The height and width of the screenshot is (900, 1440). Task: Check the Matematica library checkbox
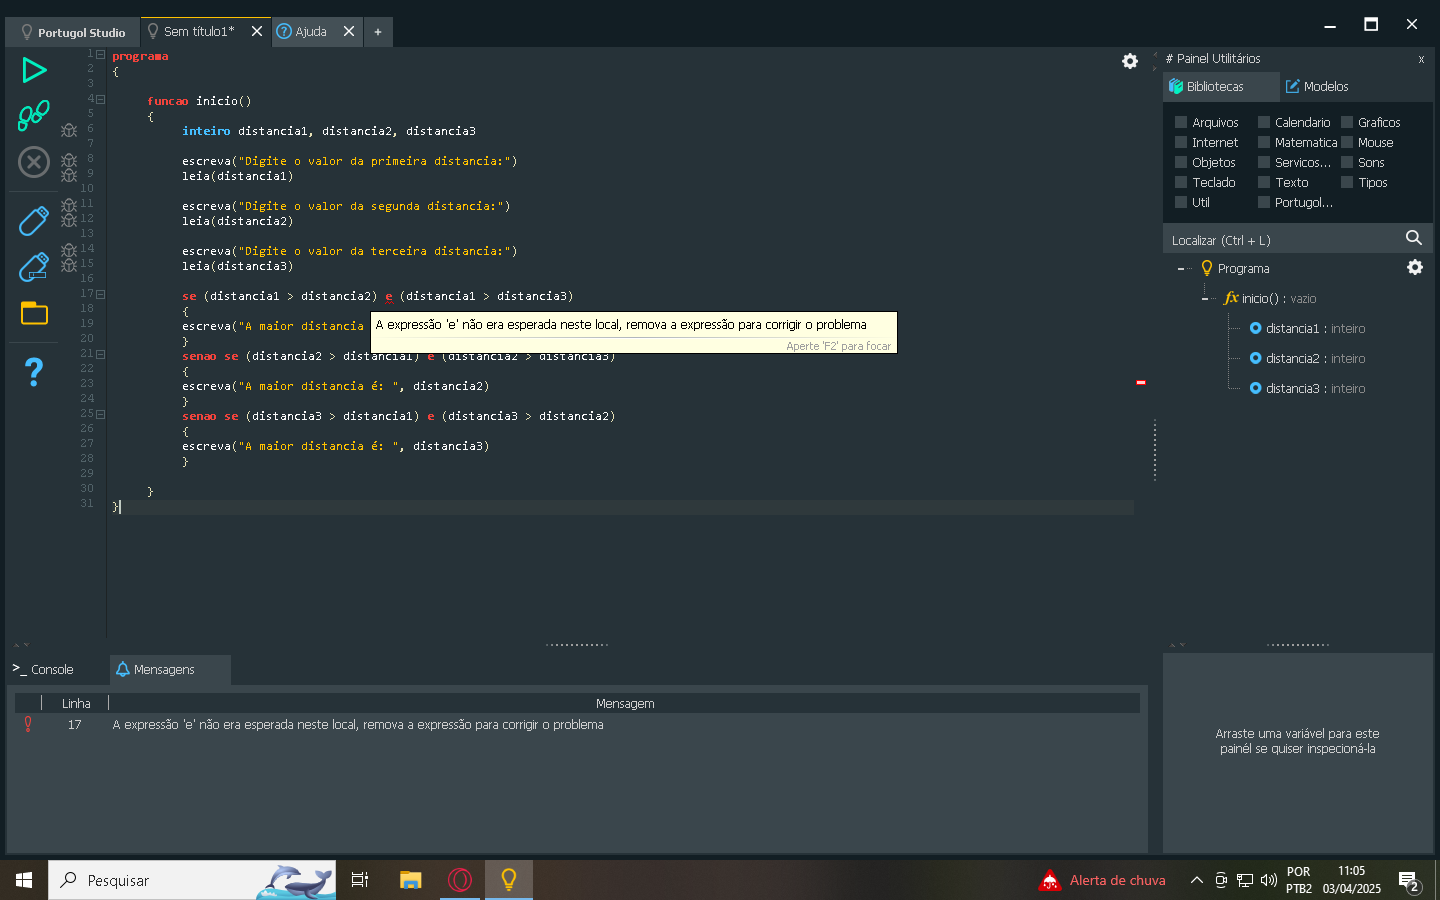coord(1264,142)
